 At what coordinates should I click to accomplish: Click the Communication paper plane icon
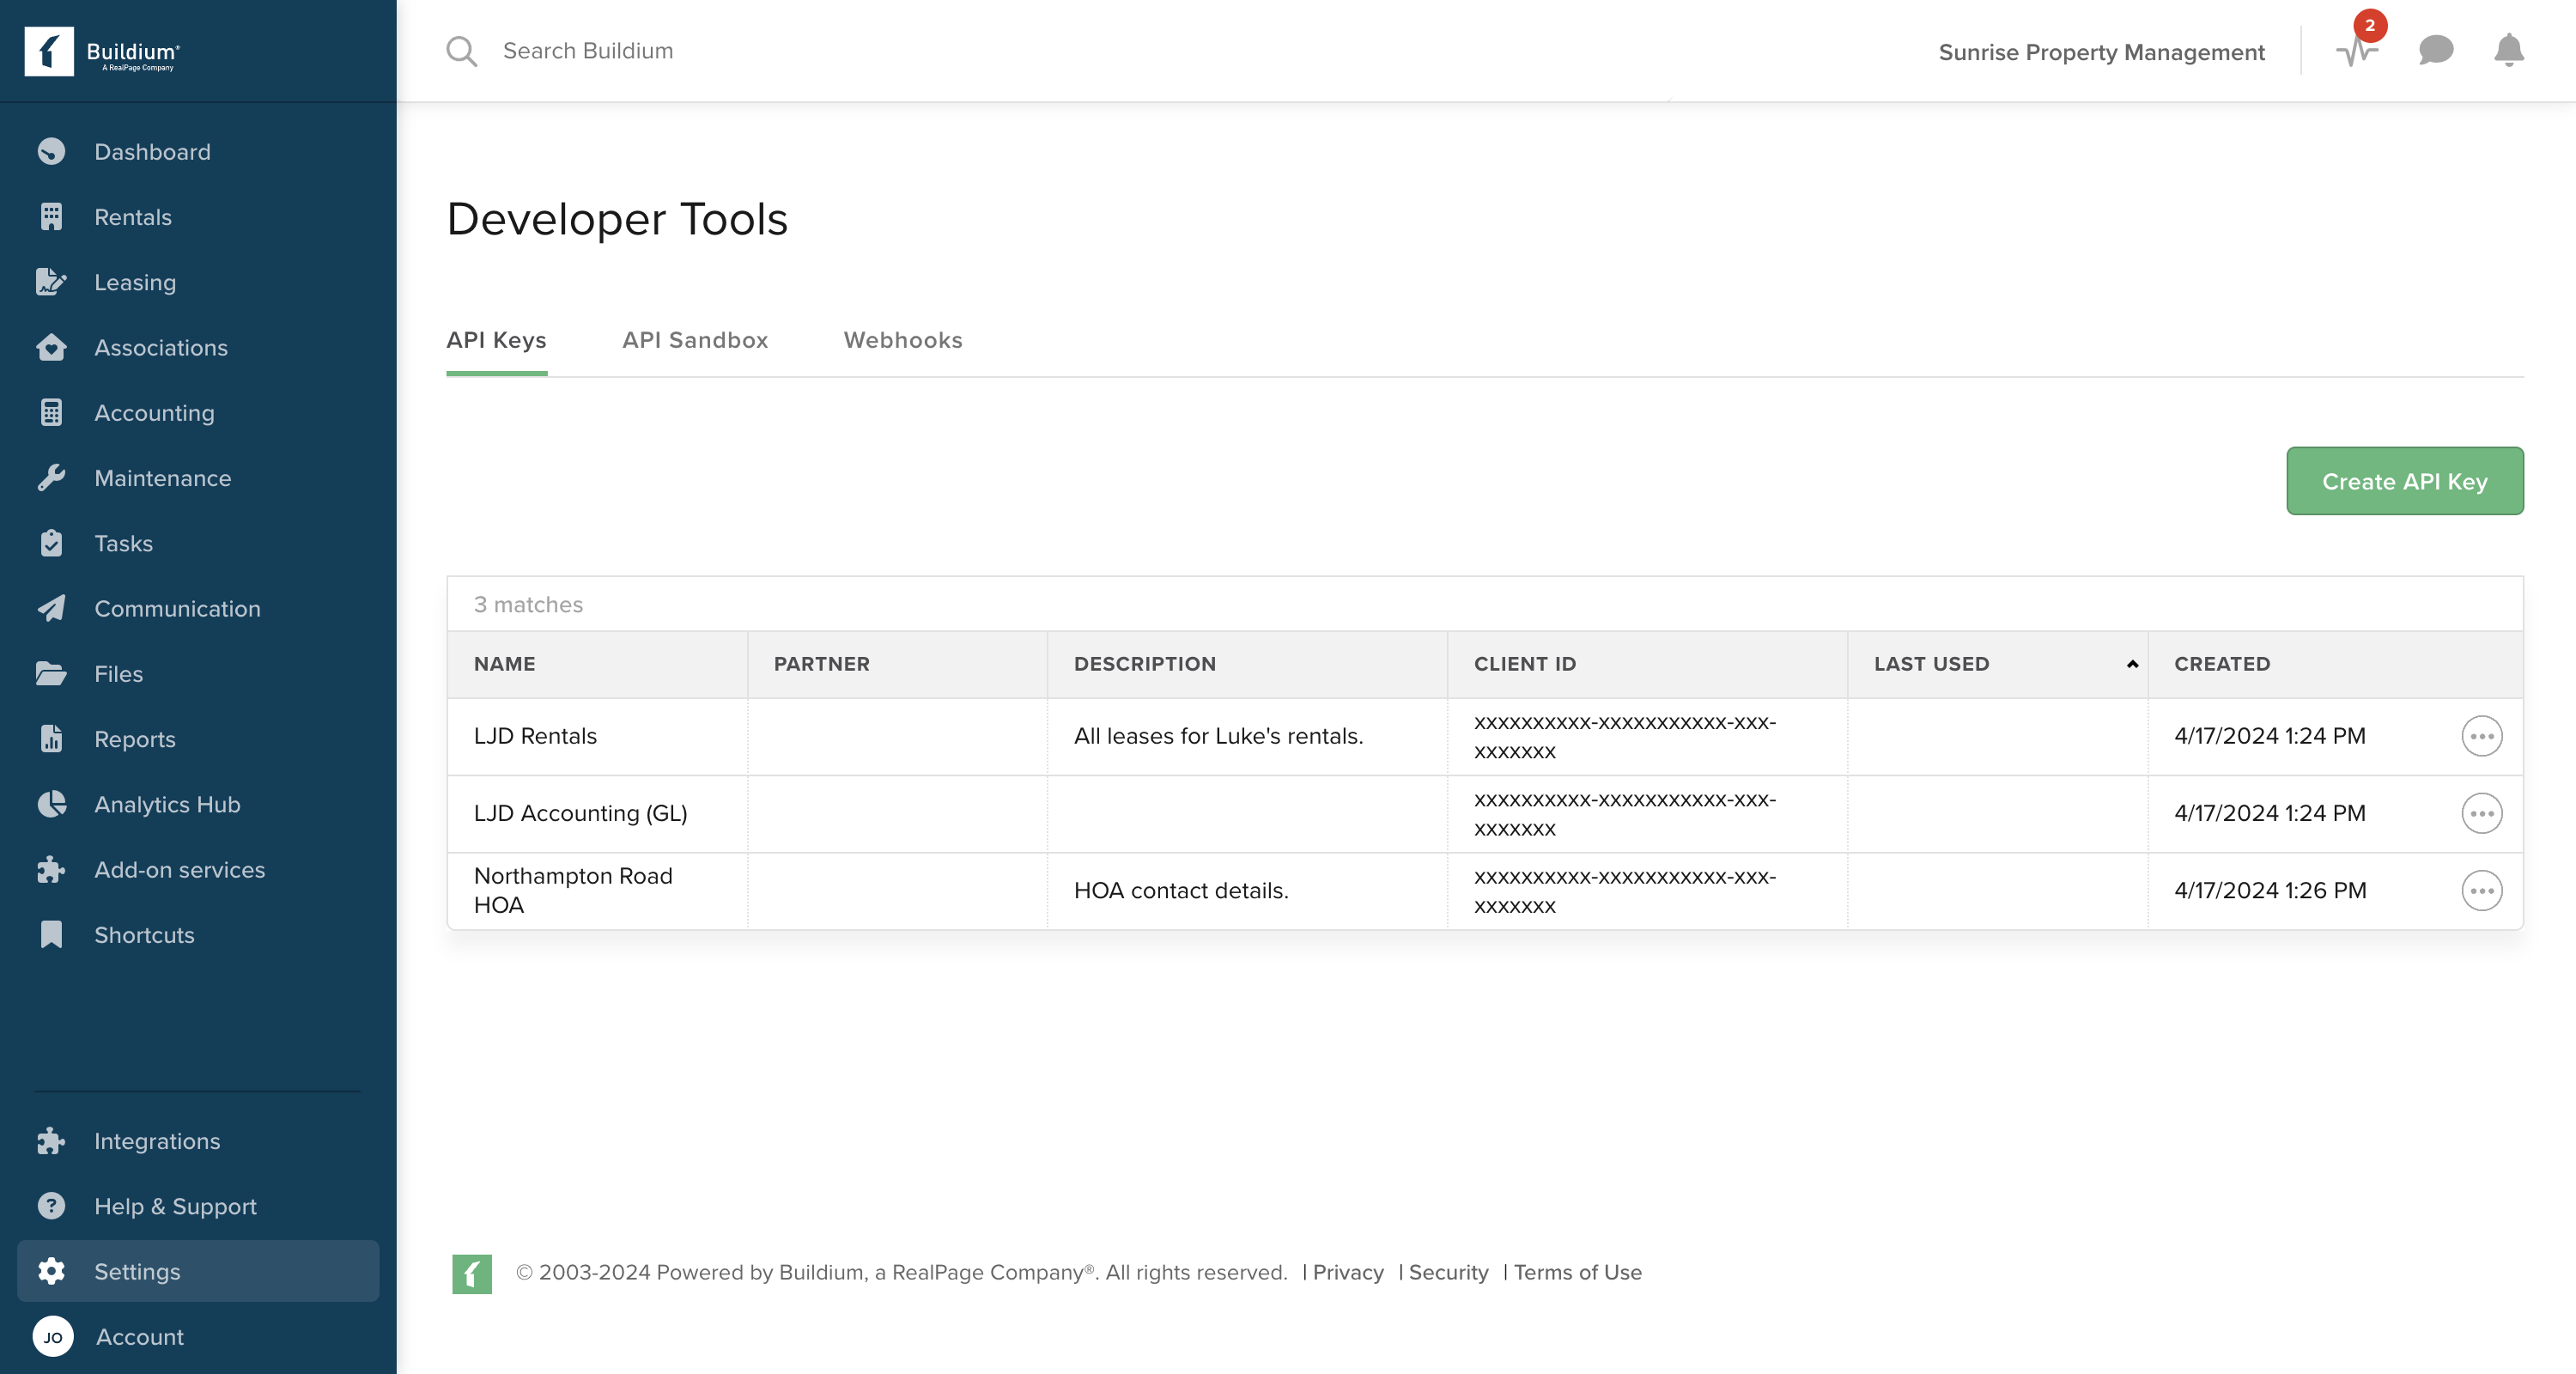pos(51,608)
